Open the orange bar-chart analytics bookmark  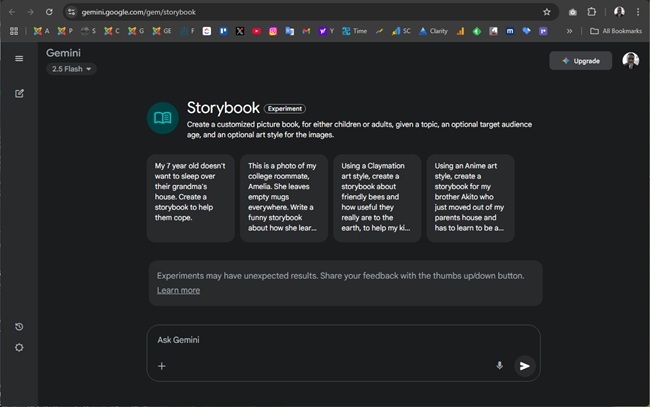[461, 31]
